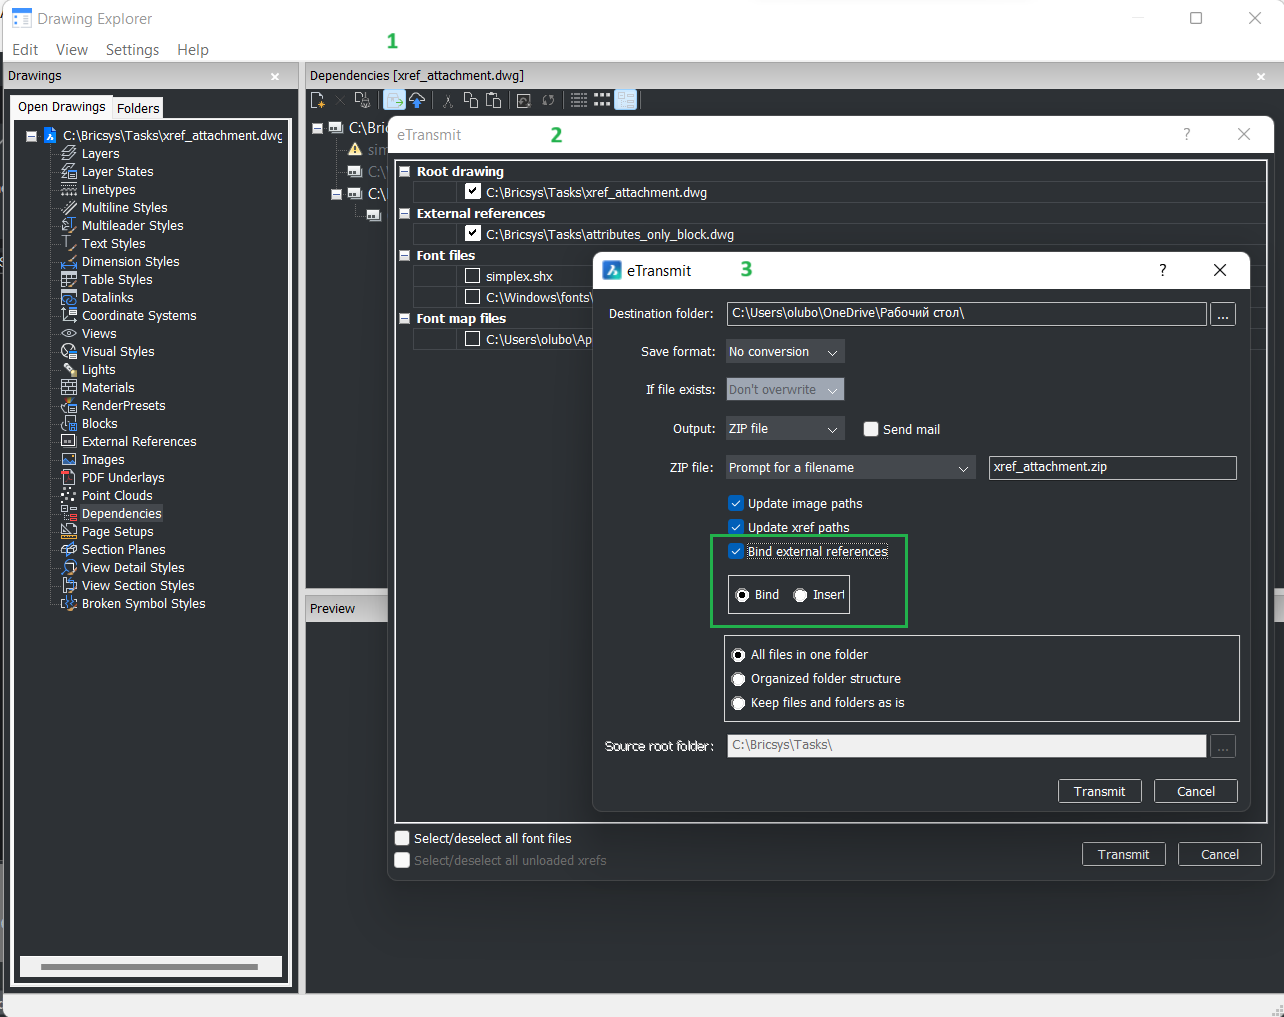Screen dimensions: 1284x1017
Task: Click Transmit beside the Source root folder dialog
Action: click(1099, 791)
